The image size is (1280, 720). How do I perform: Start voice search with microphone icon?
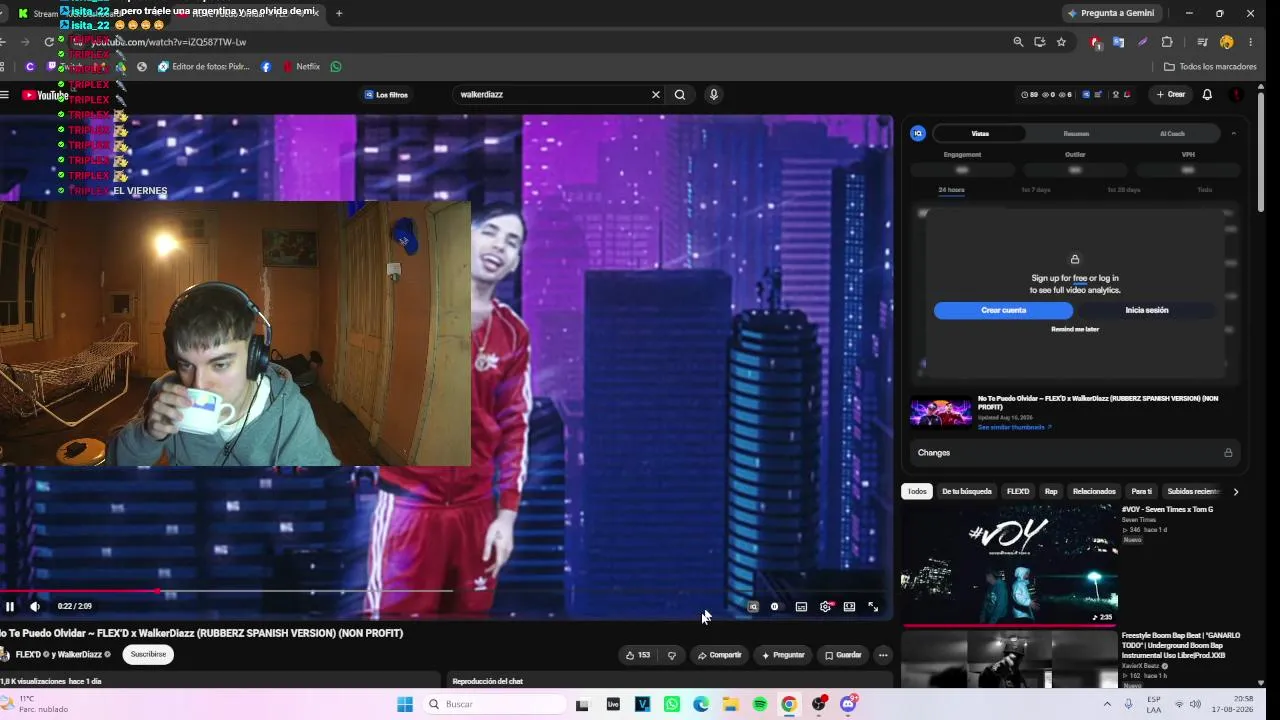click(713, 94)
